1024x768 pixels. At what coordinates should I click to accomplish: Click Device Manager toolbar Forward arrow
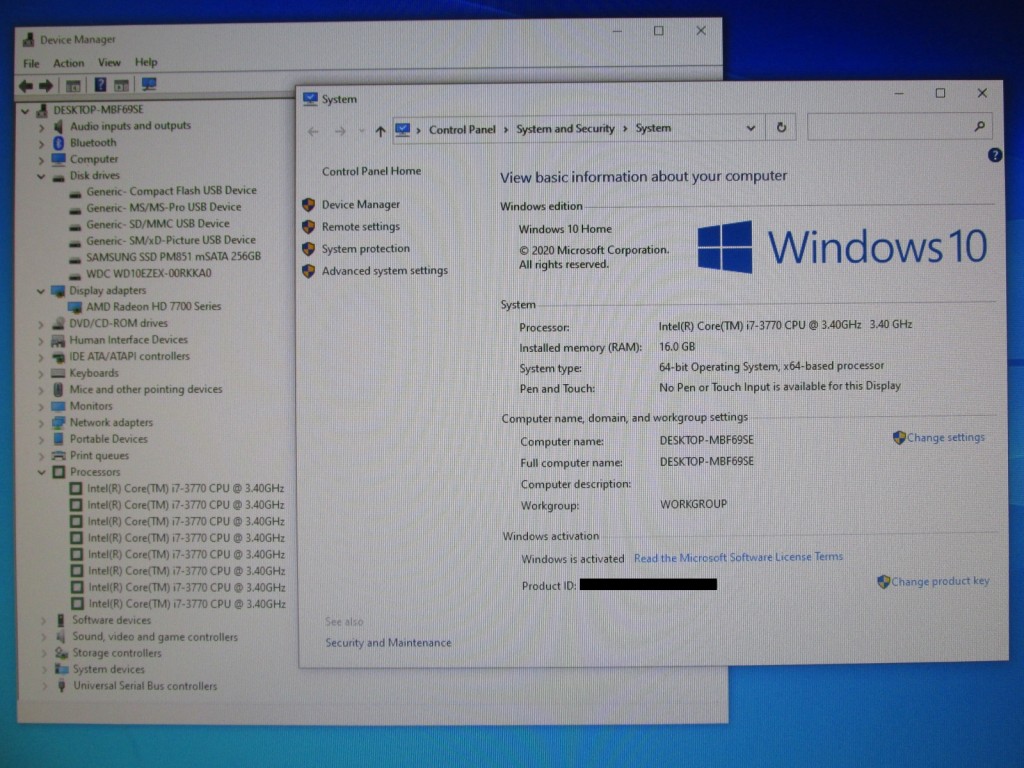click(46, 86)
